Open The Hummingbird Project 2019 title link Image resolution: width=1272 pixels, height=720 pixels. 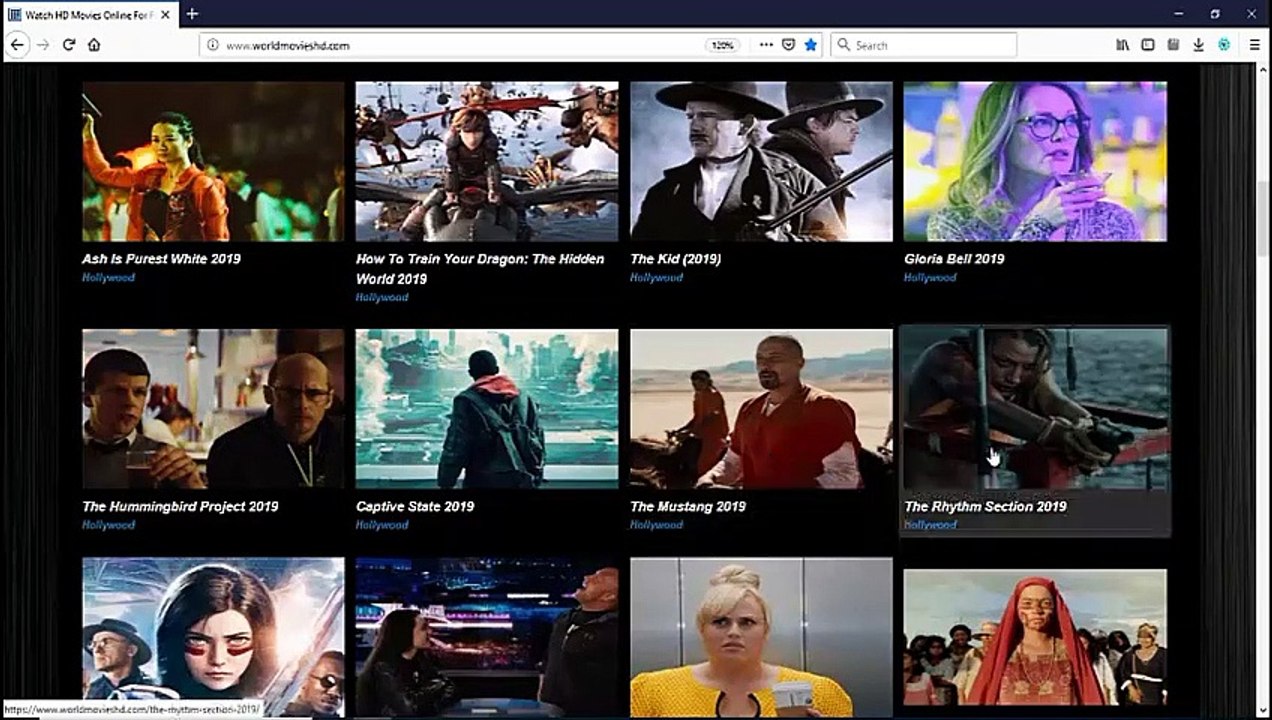pyautogui.click(x=180, y=506)
